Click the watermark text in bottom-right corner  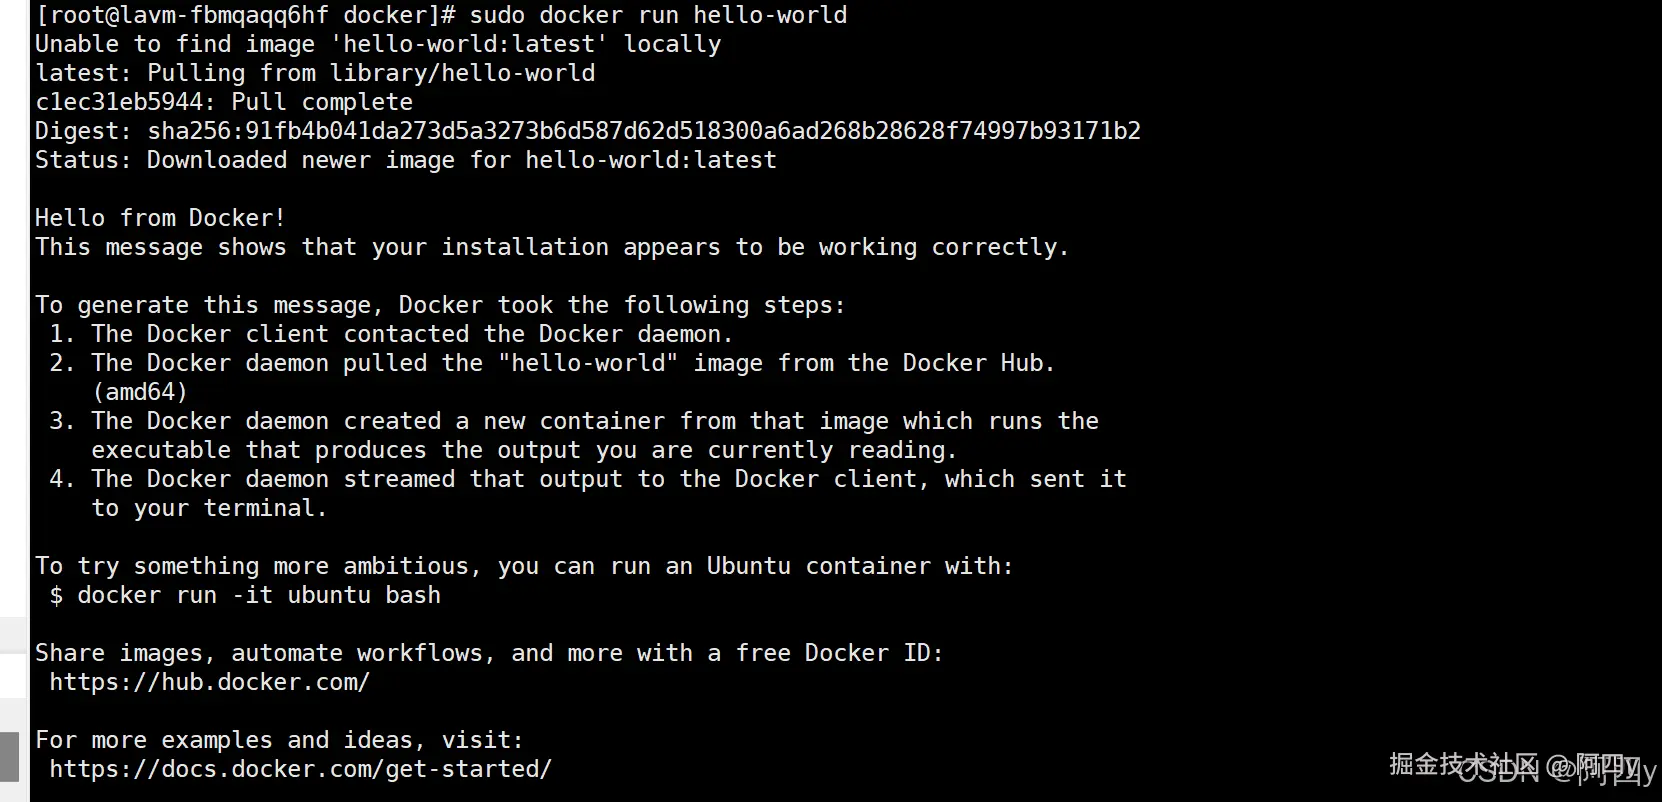tap(1520, 768)
